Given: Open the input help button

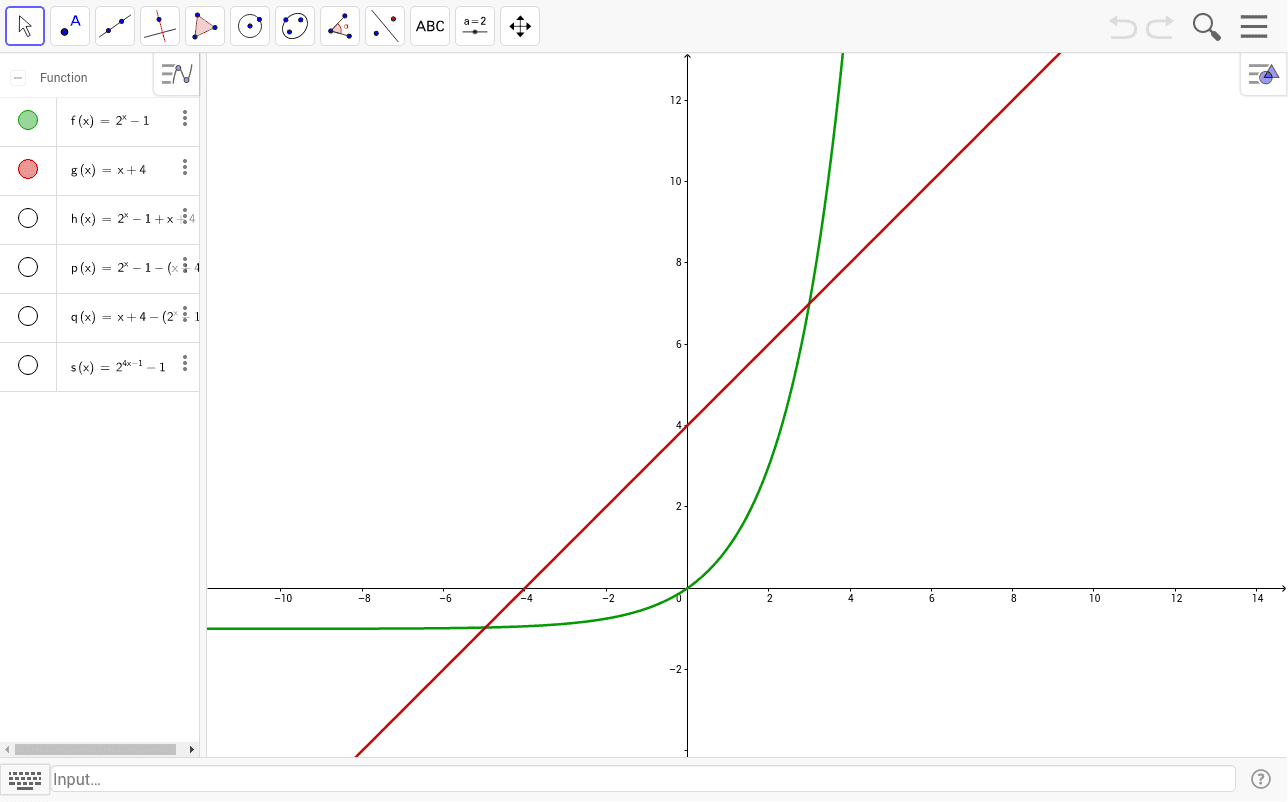Looking at the screenshot, I should [x=1261, y=779].
